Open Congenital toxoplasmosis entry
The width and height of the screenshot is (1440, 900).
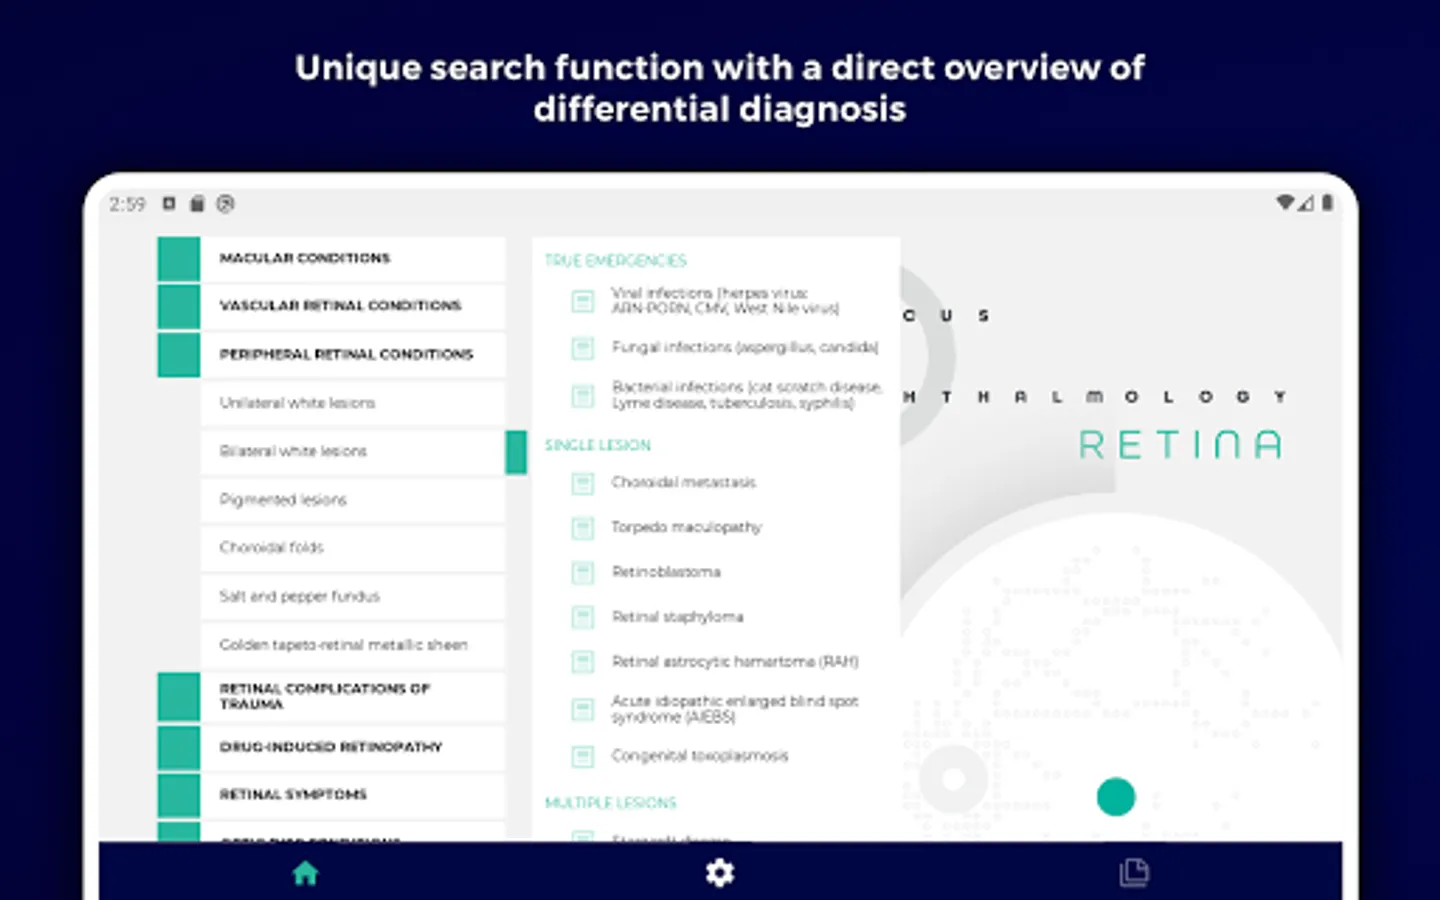pyautogui.click(x=700, y=756)
